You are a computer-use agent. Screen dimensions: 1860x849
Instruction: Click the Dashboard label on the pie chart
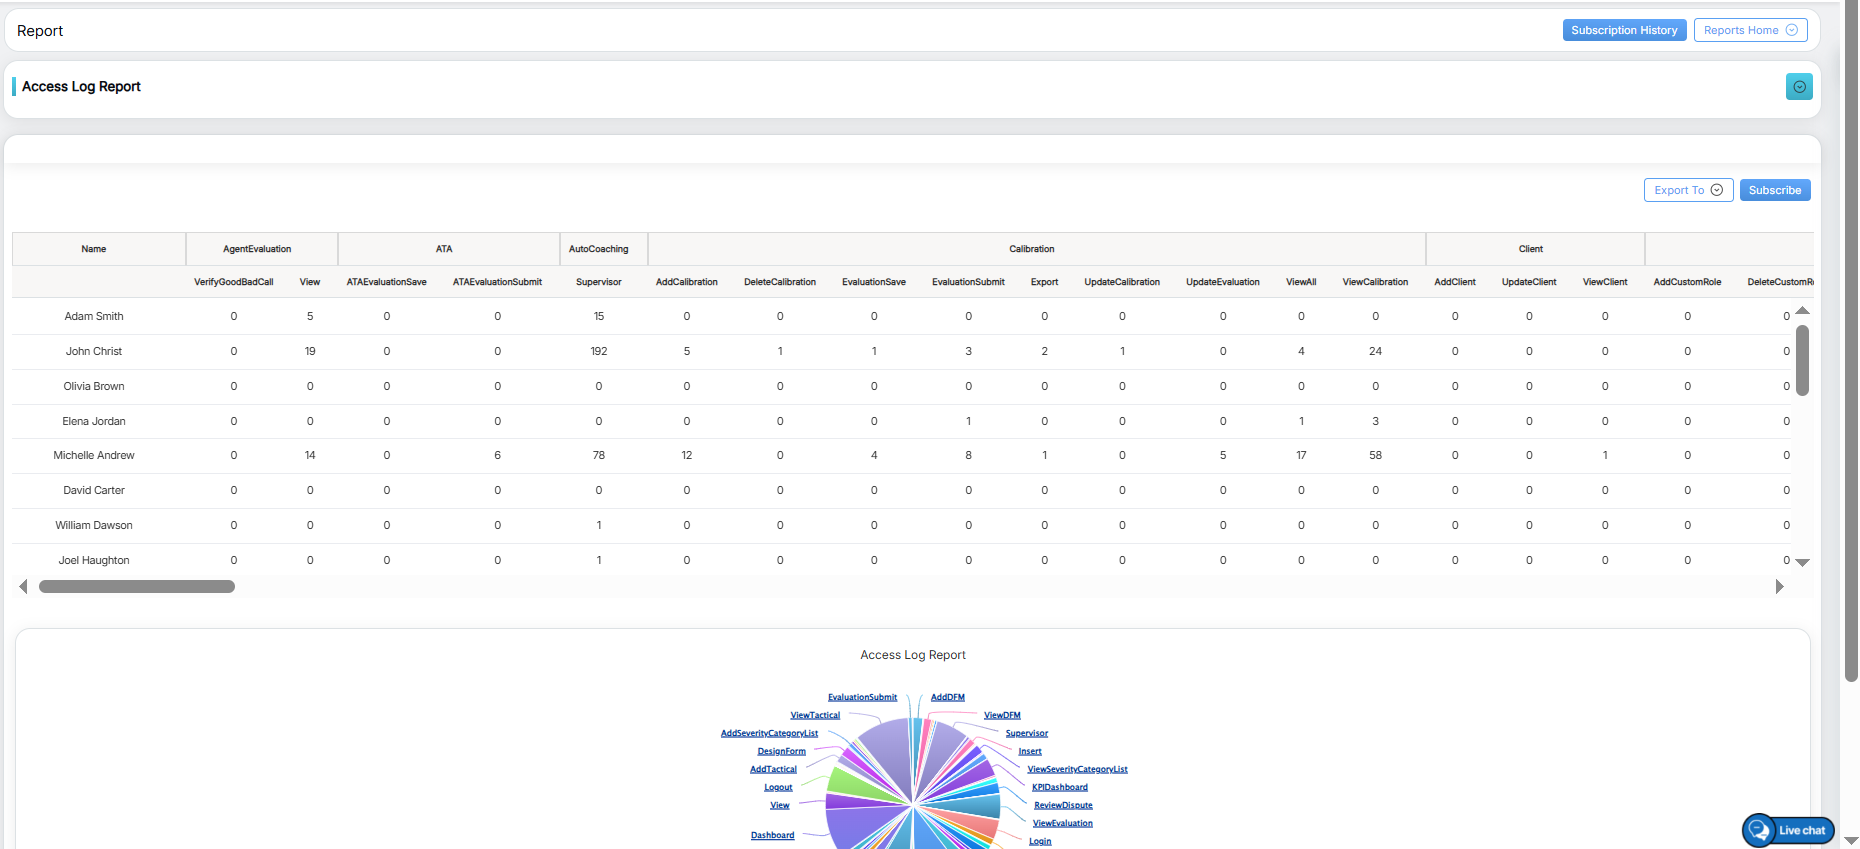772,835
